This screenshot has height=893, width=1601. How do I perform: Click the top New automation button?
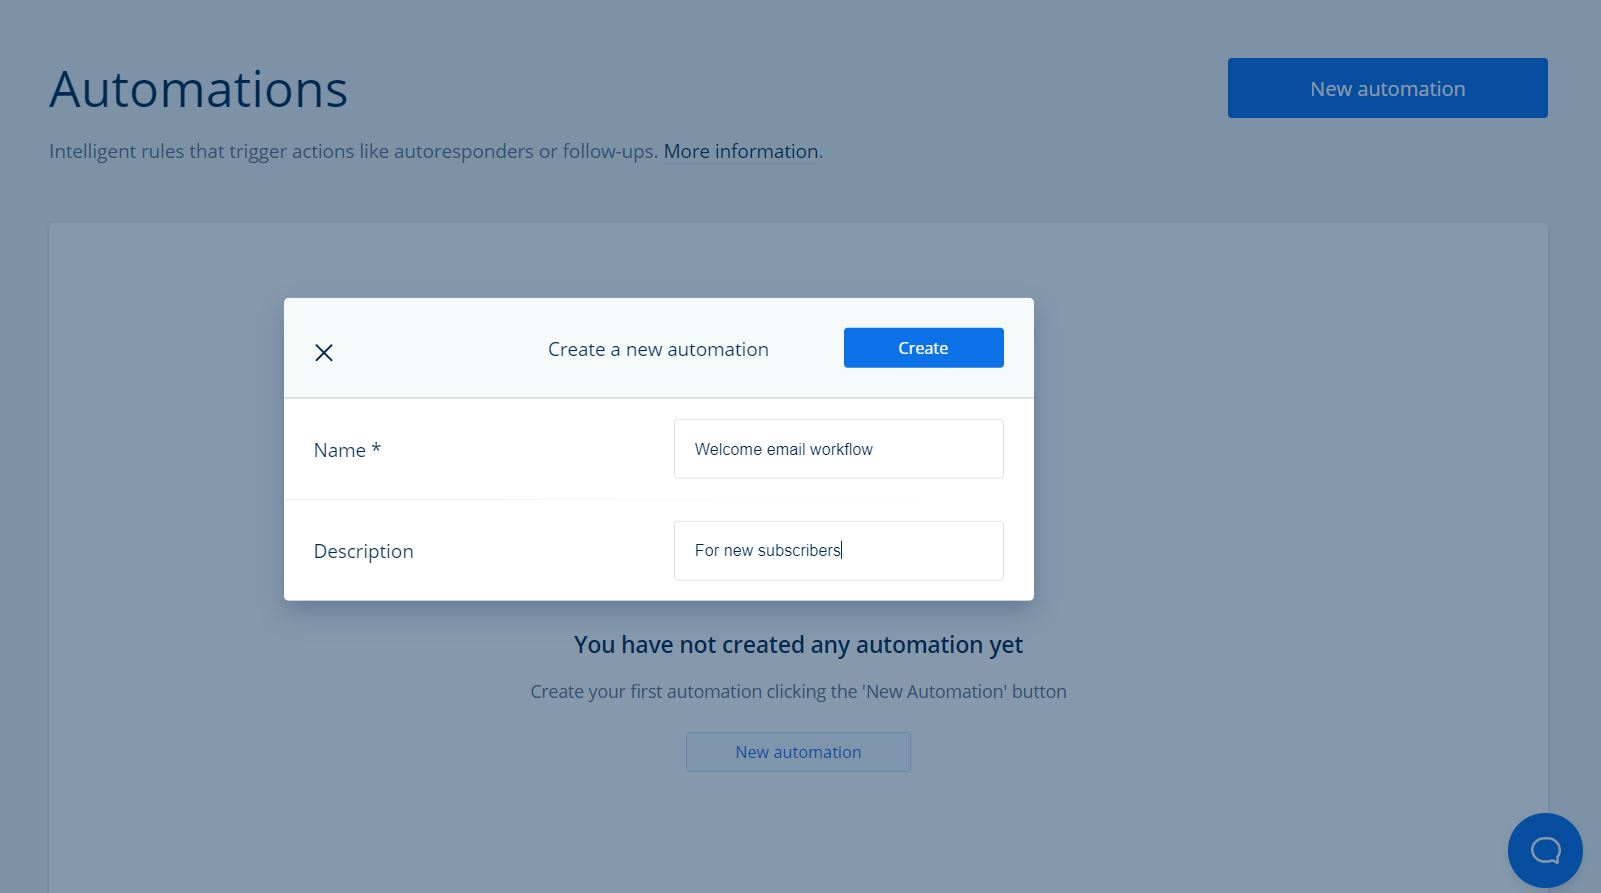1387,88
